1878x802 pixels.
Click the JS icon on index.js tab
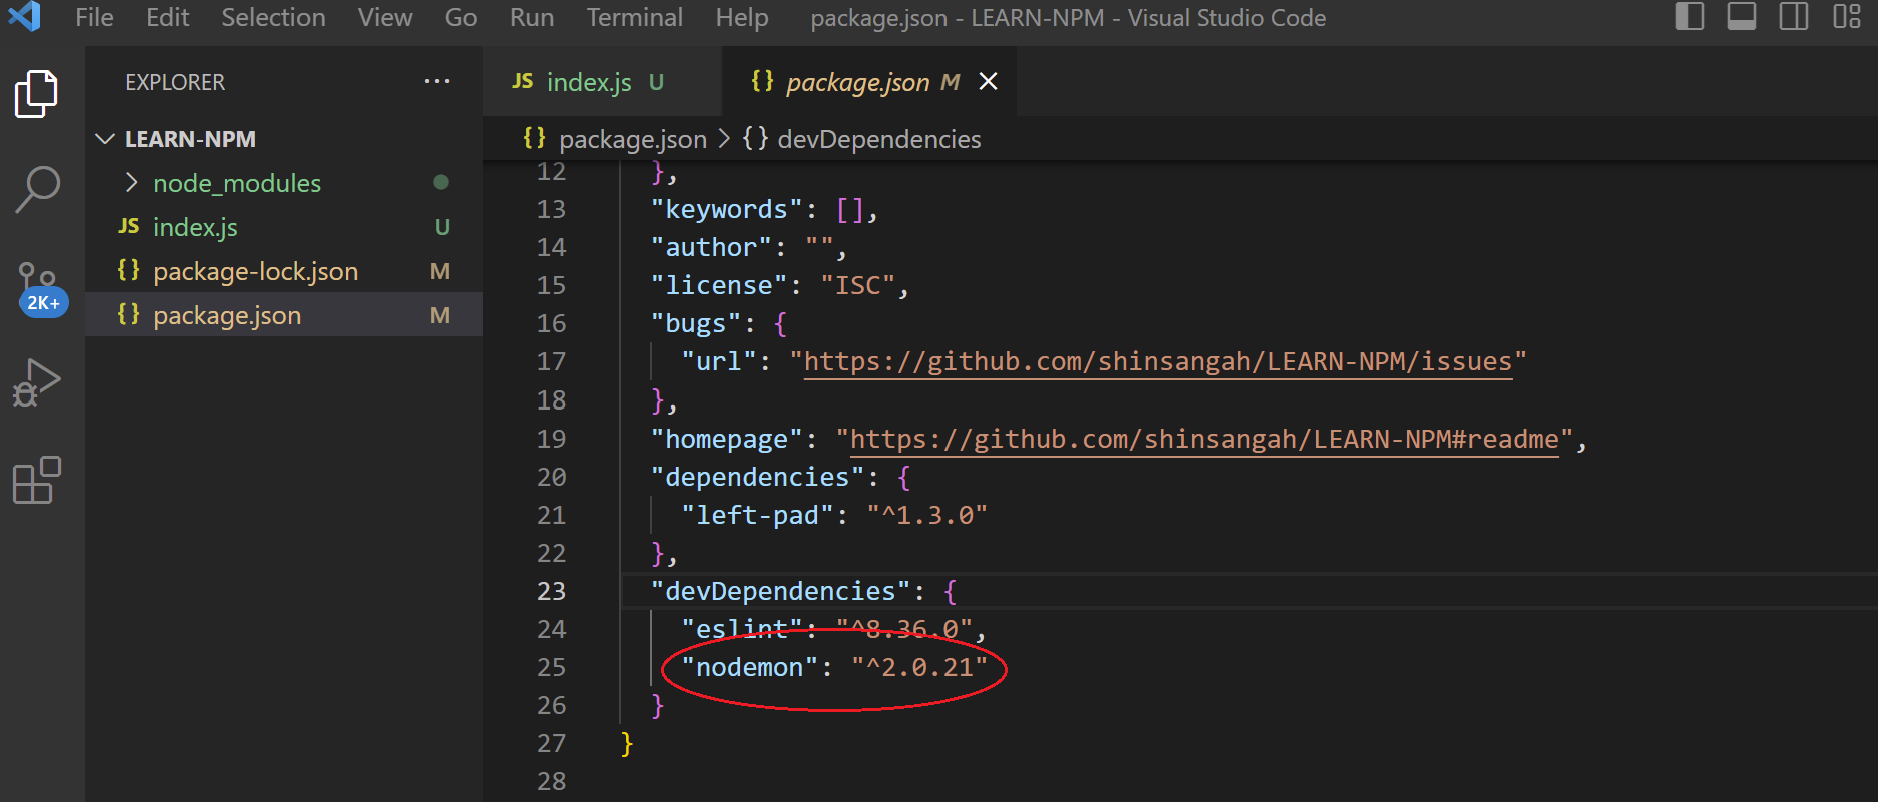(523, 81)
